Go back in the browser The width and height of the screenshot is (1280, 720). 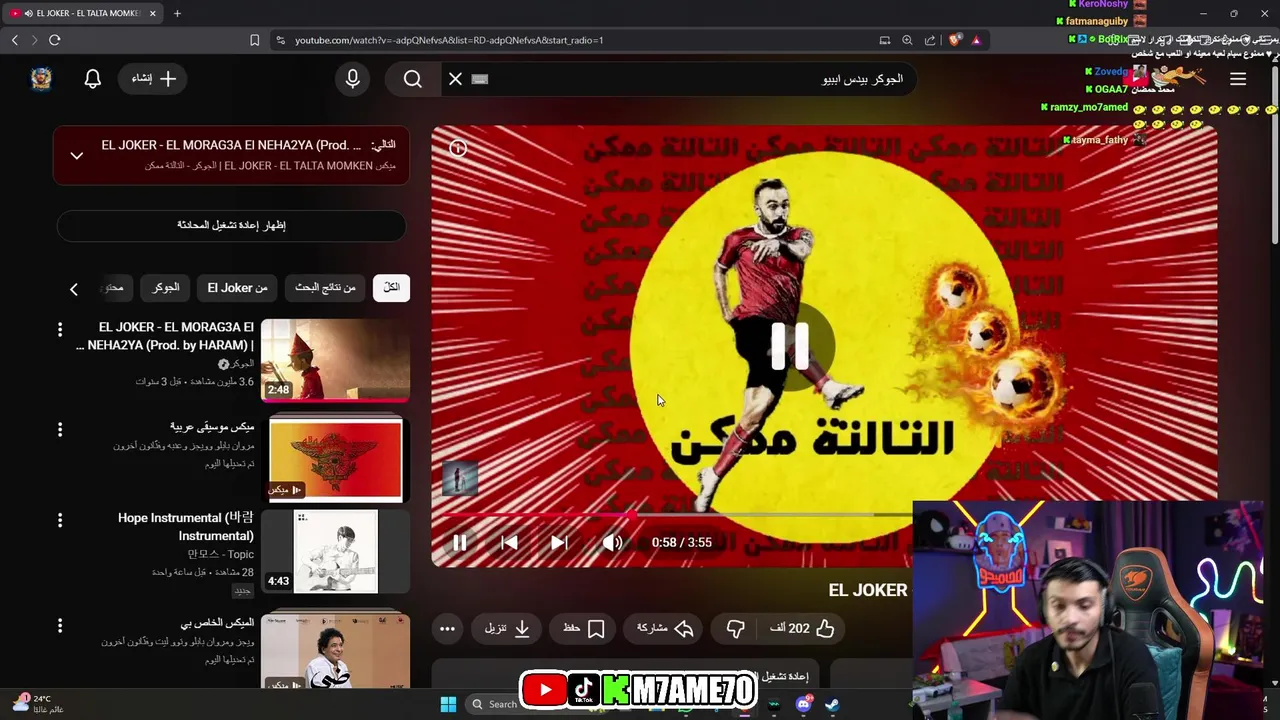tap(14, 40)
